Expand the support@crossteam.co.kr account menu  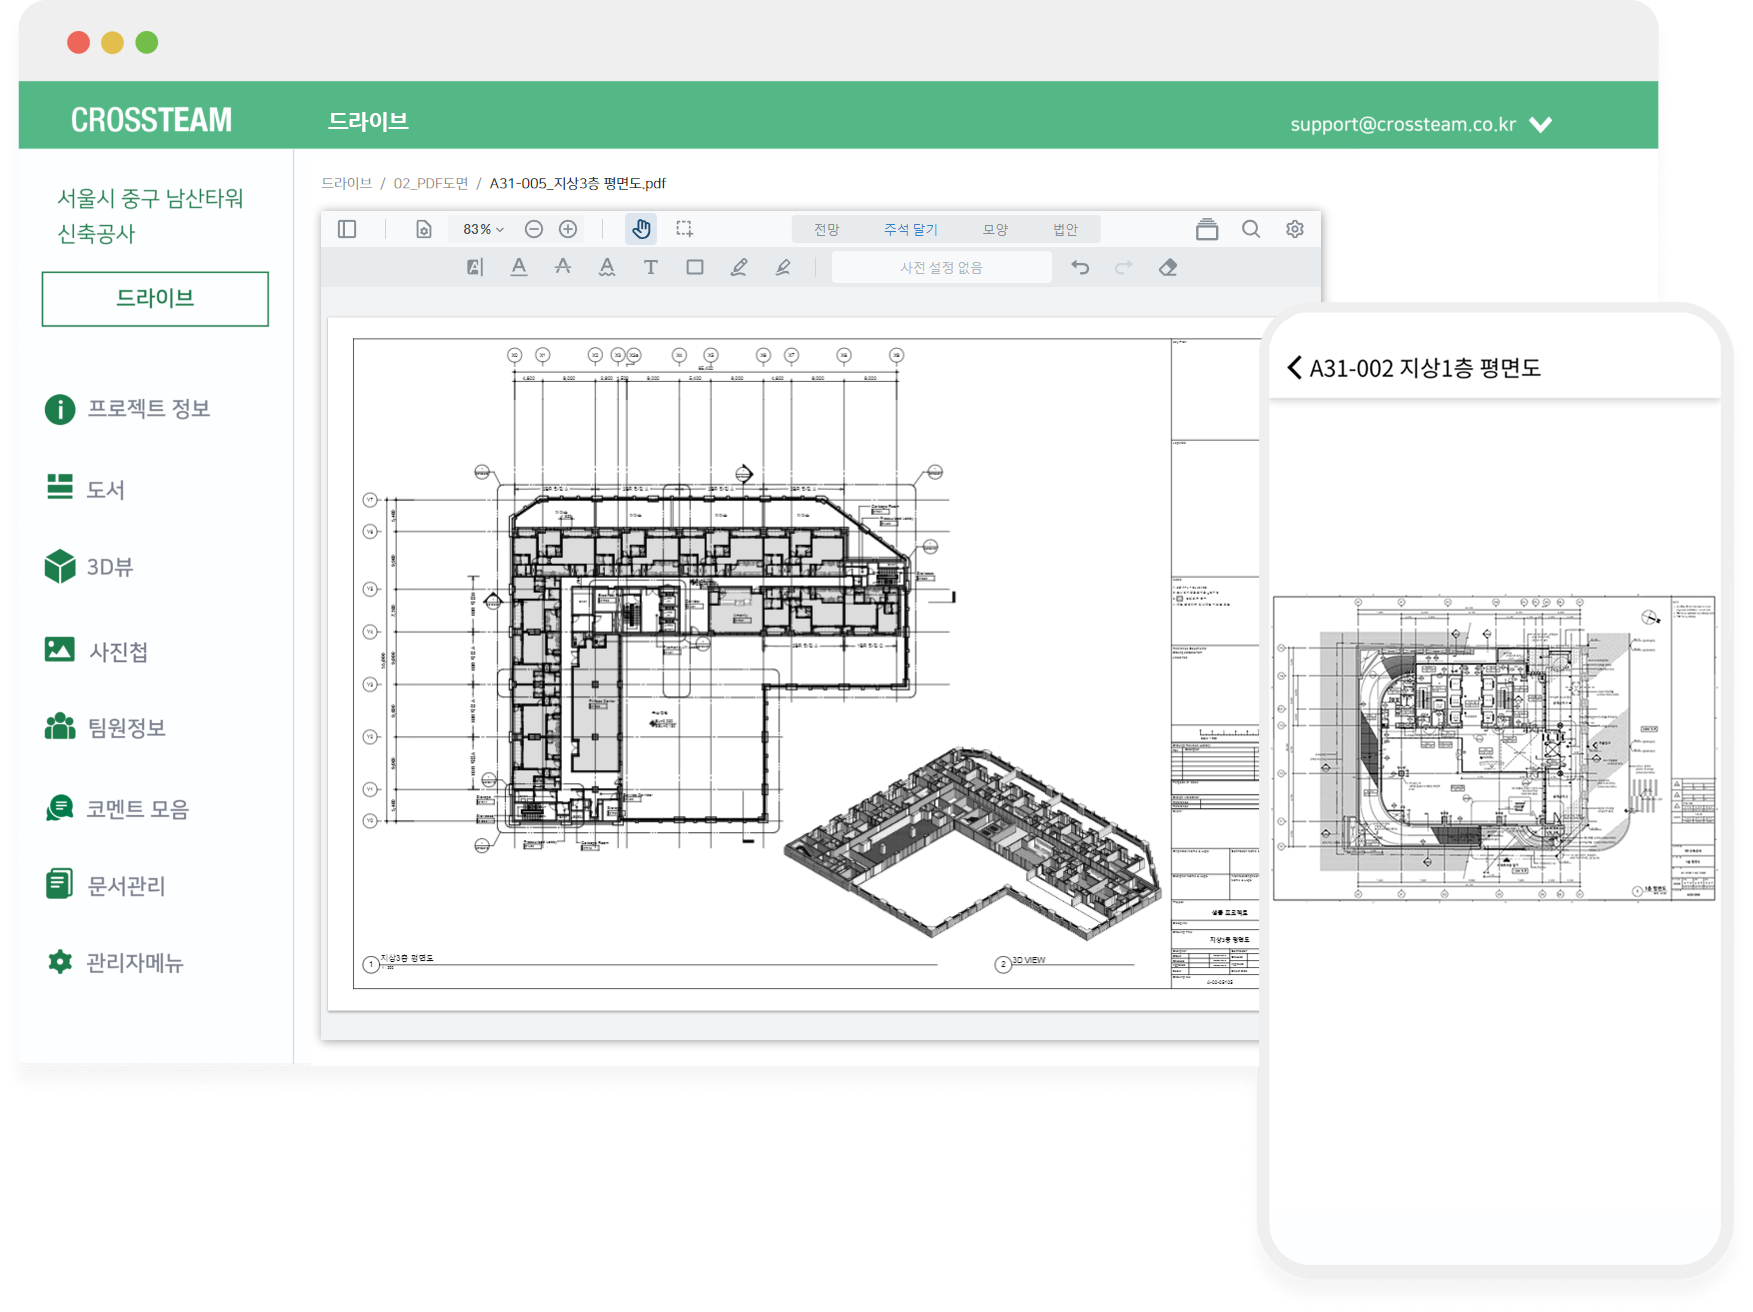1420,124
